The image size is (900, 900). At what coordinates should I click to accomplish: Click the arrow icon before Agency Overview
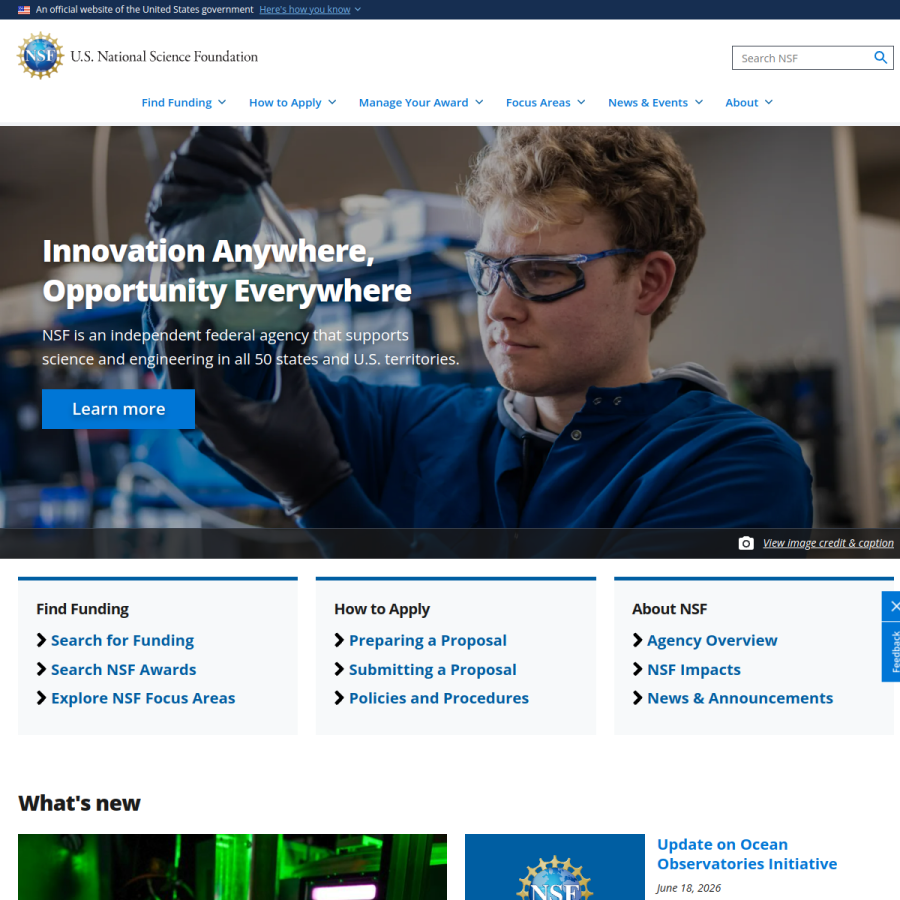pyautogui.click(x=637, y=640)
